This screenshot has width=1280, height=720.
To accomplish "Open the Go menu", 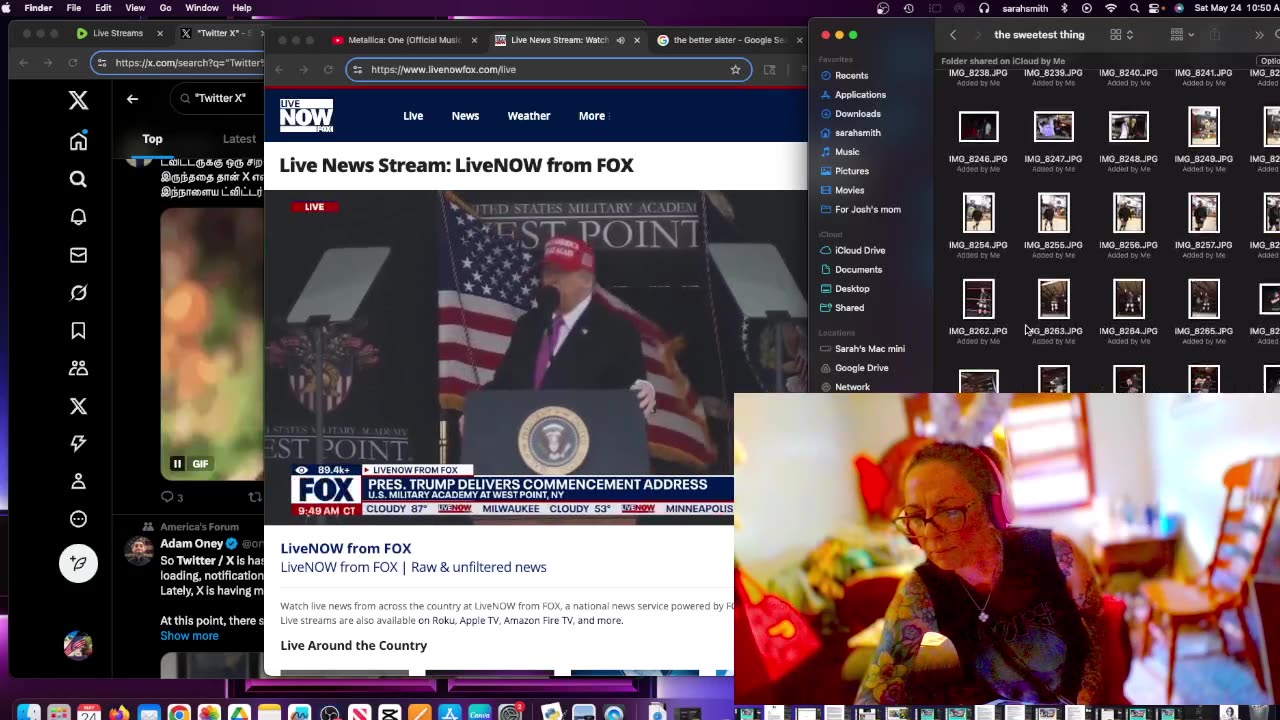I will 166,8.
